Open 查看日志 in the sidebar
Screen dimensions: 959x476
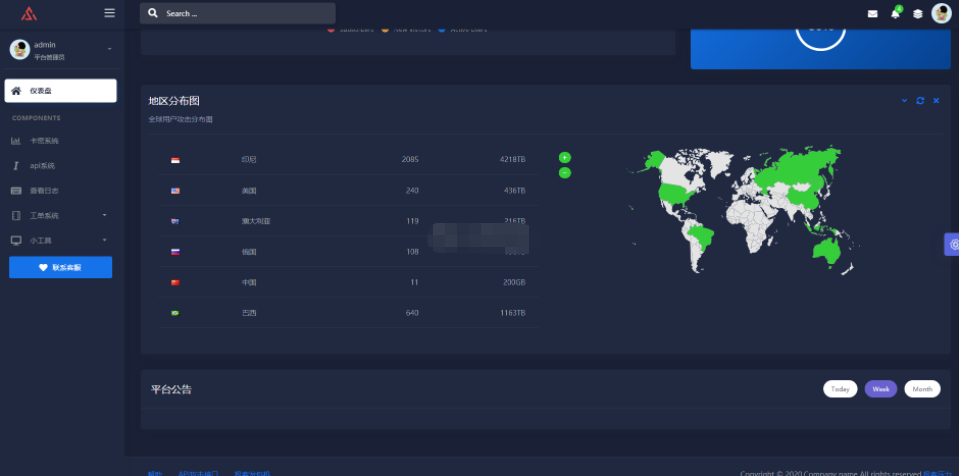point(44,190)
